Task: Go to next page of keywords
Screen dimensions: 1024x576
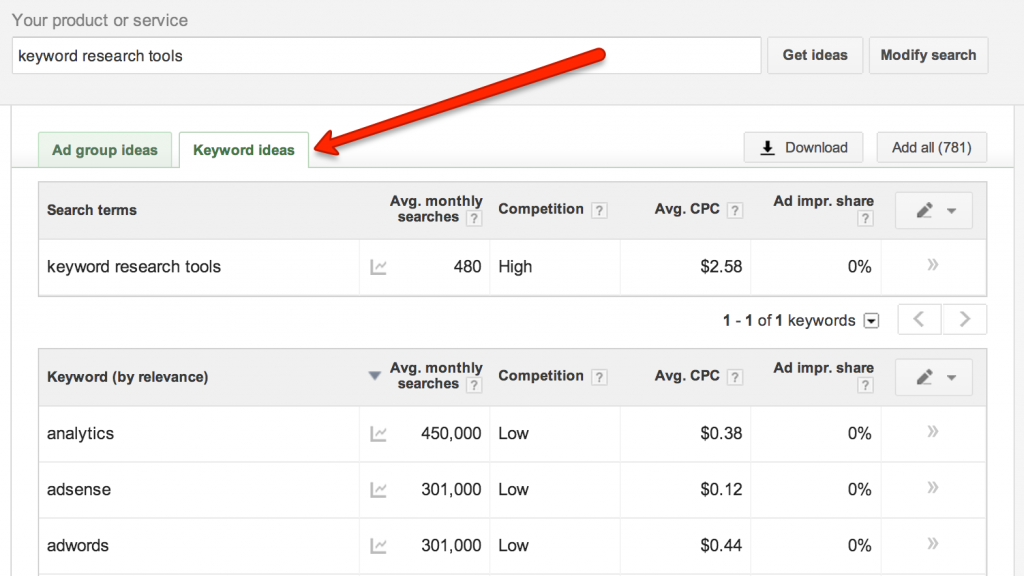Action: pyautogui.click(x=963, y=318)
